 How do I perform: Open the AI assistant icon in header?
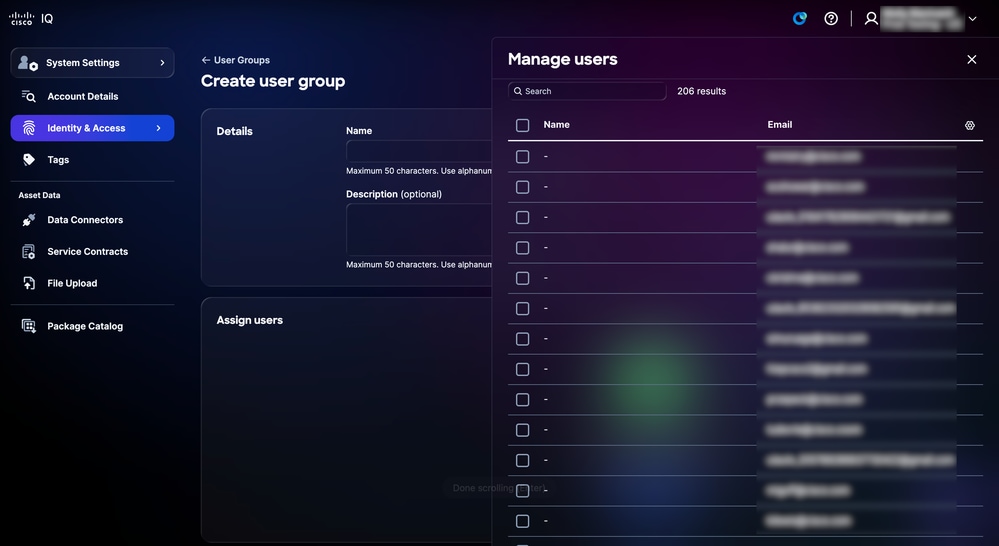click(x=800, y=18)
